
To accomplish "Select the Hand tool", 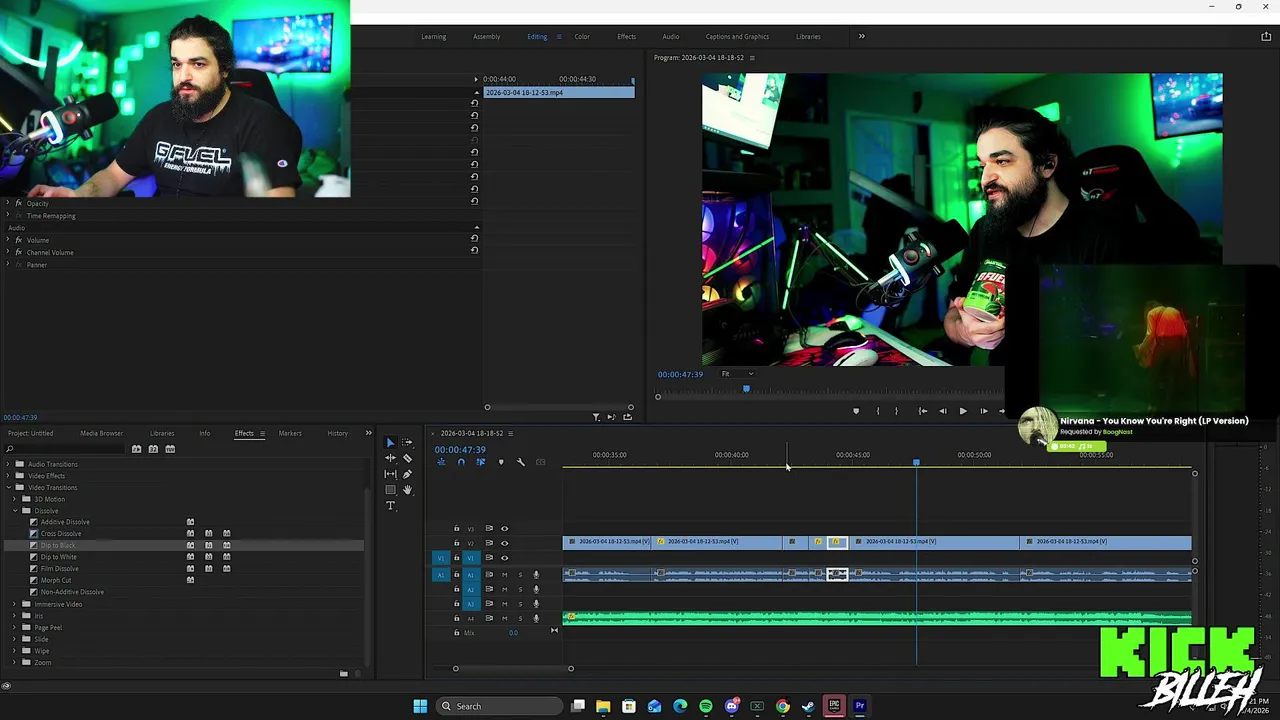I will (408, 490).
